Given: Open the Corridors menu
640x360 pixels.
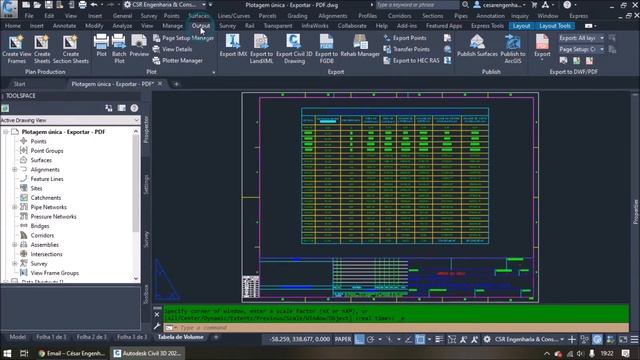Looking at the screenshot, I should point(399,16).
